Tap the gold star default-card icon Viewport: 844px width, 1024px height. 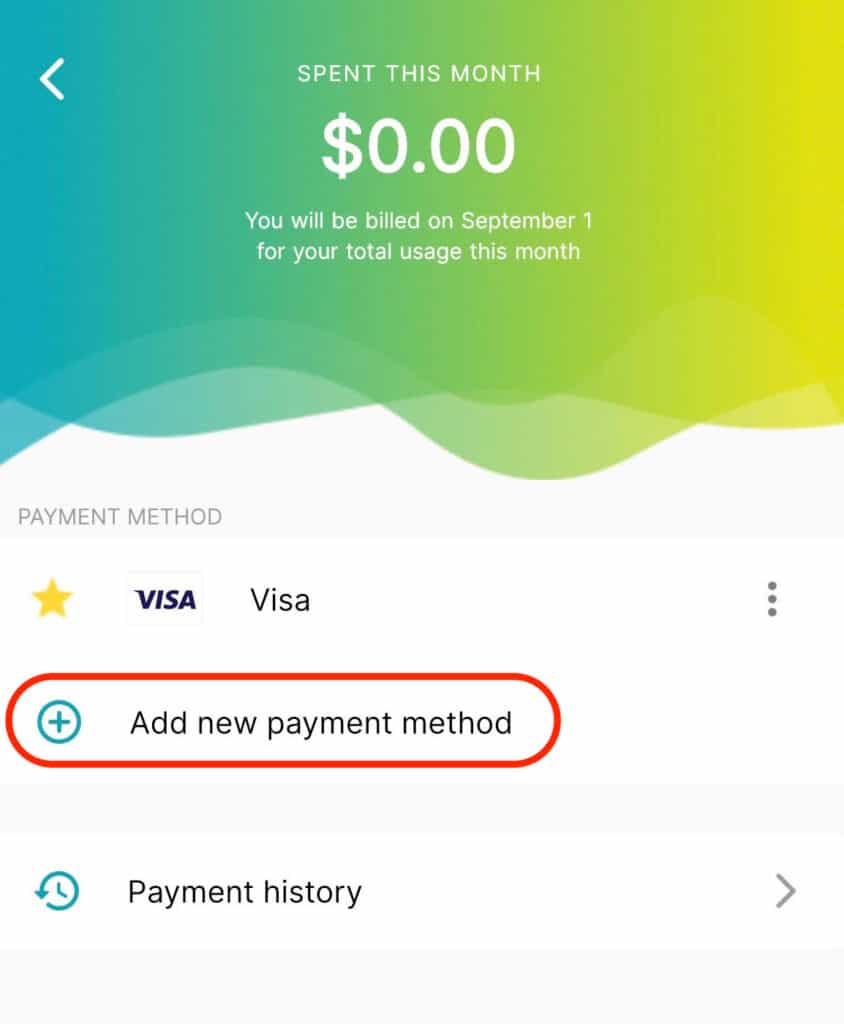pos(52,598)
